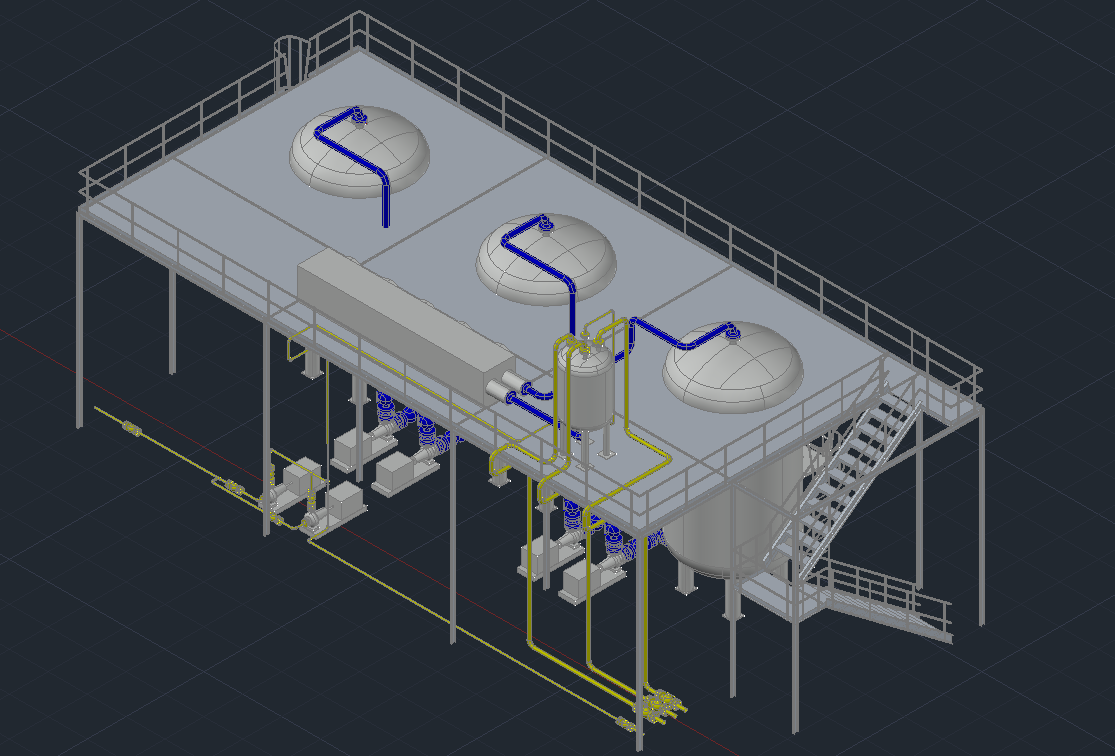Select the large cylindrical tank beneath the platform
The height and width of the screenshot is (756, 1115).
(732, 513)
